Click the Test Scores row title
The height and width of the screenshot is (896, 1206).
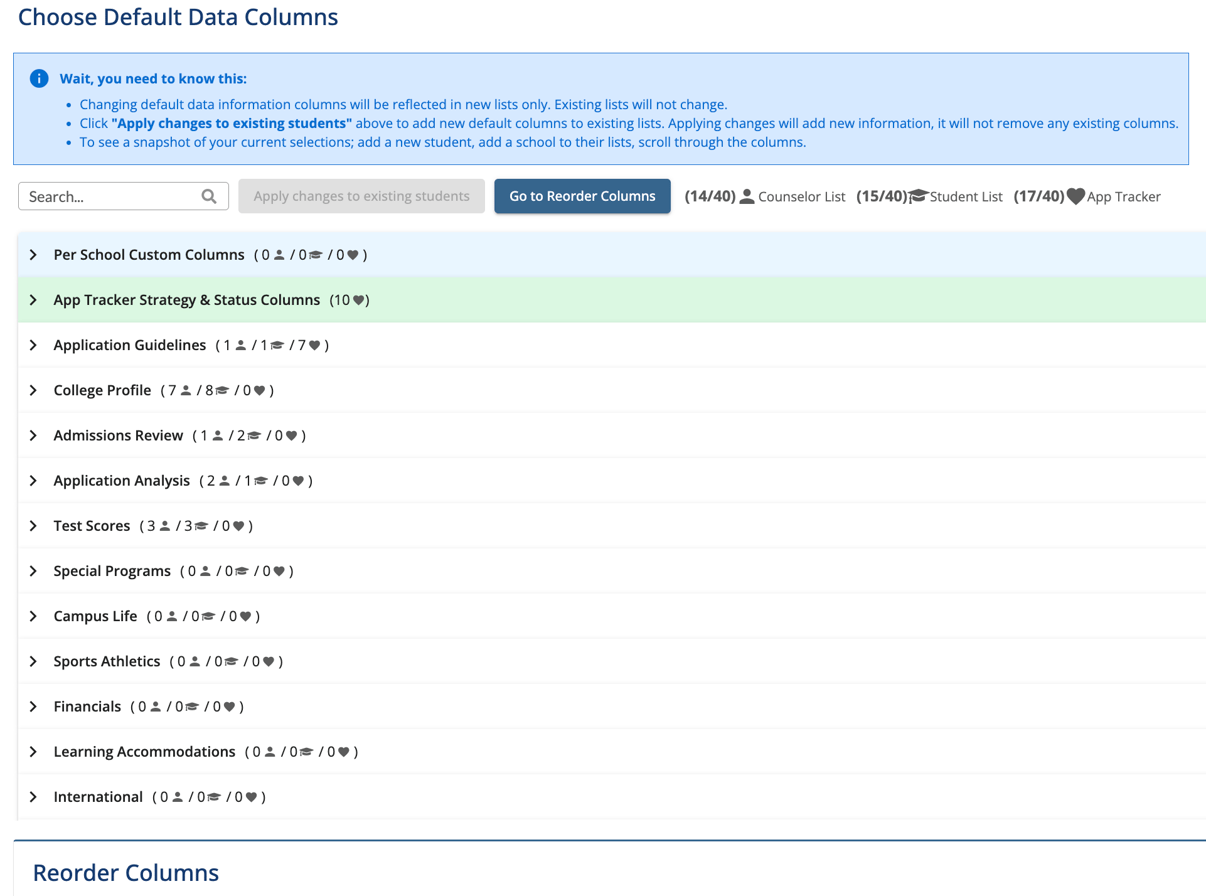click(x=92, y=526)
